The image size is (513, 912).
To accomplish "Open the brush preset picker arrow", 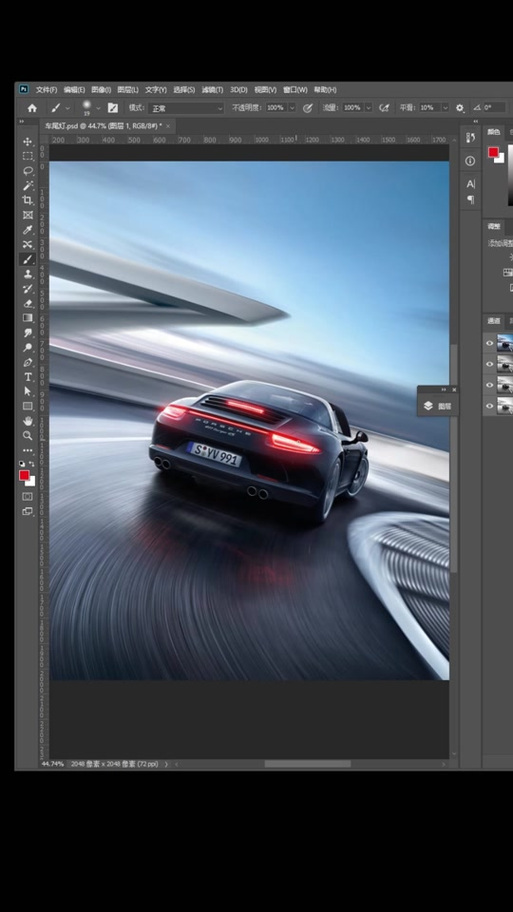I will 98,108.
